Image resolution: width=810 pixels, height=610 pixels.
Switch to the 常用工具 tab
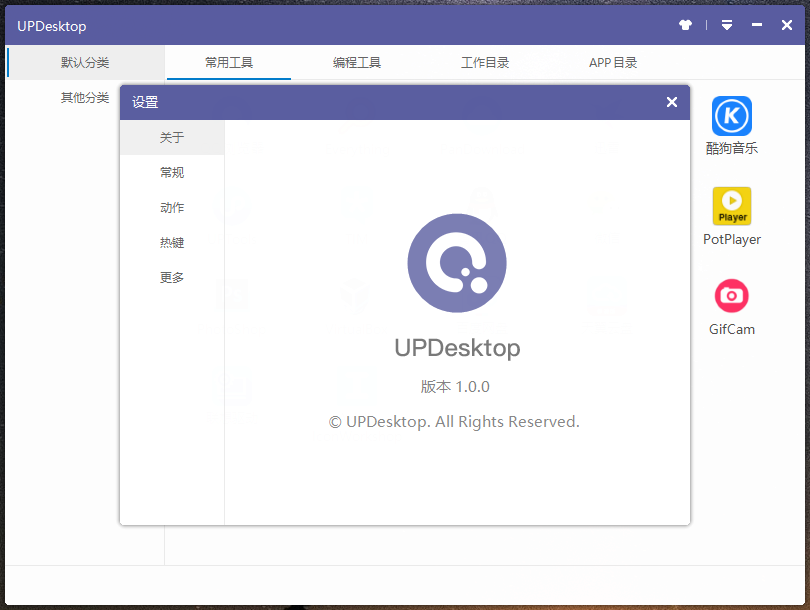click(229, 62)
